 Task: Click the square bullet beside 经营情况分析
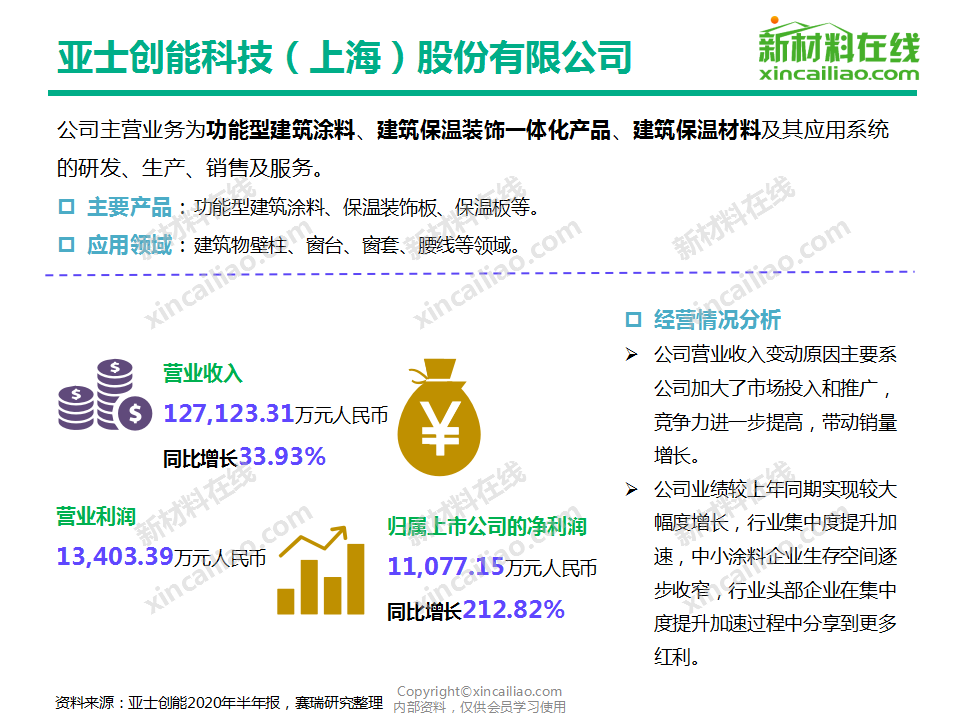(x=633, y=320)
